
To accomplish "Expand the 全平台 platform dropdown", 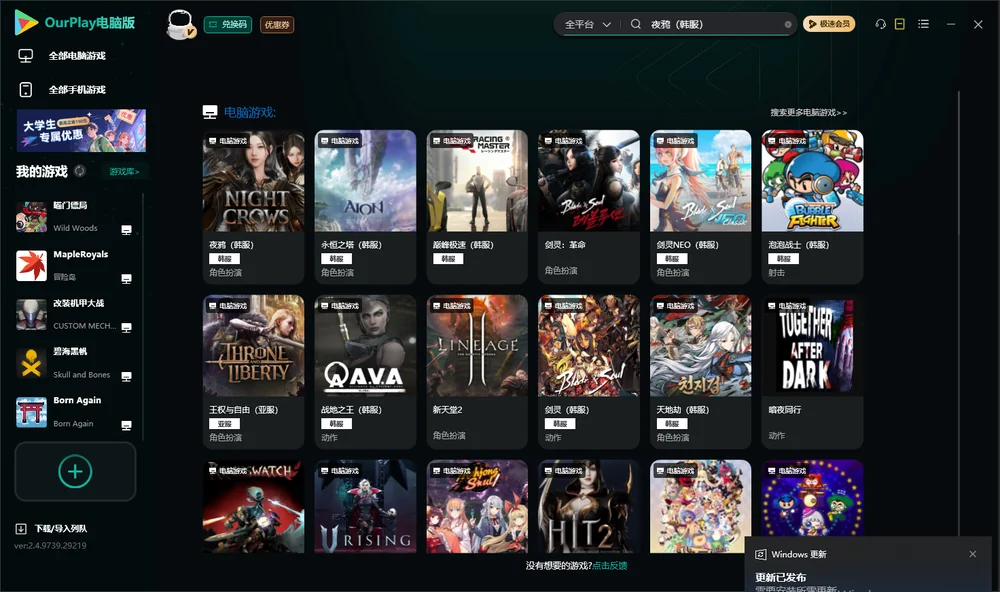I will 587,24.
